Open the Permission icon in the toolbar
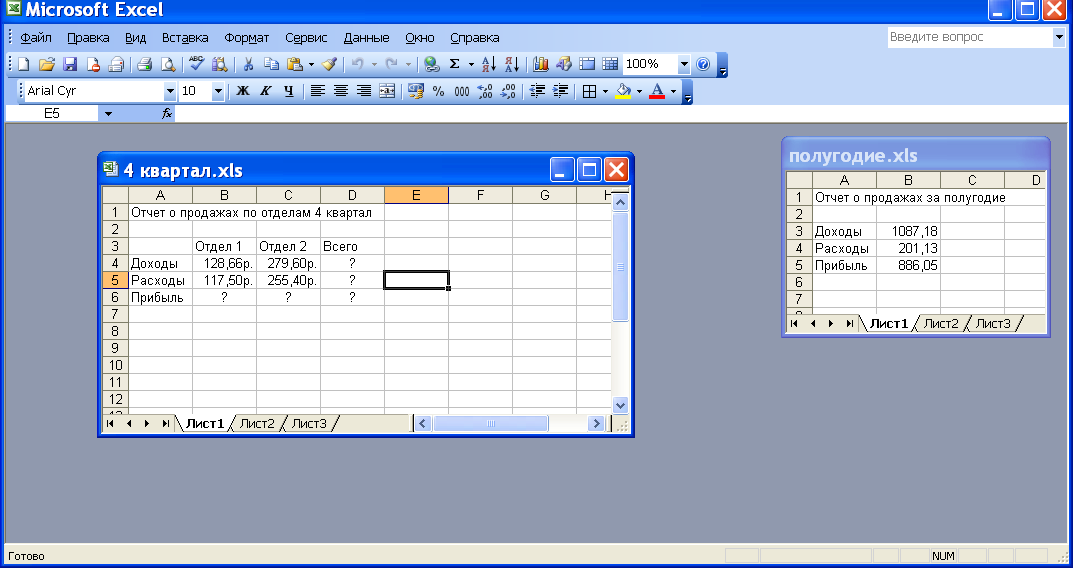The image size is (1073, 568). point(93,64)
